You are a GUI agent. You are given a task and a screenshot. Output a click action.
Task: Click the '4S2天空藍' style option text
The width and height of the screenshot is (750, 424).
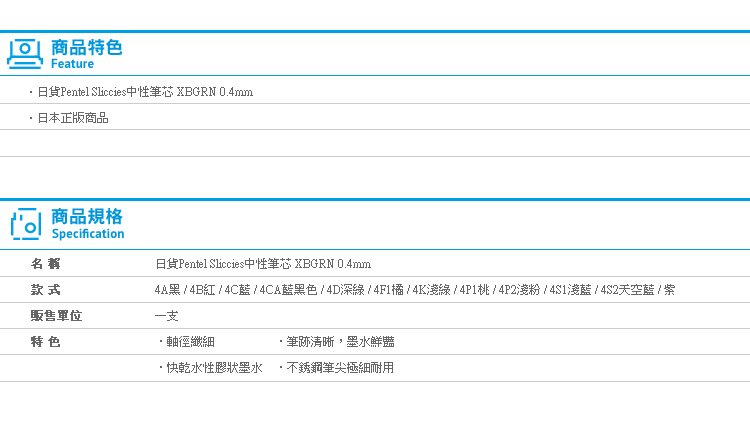coord(627,290)
